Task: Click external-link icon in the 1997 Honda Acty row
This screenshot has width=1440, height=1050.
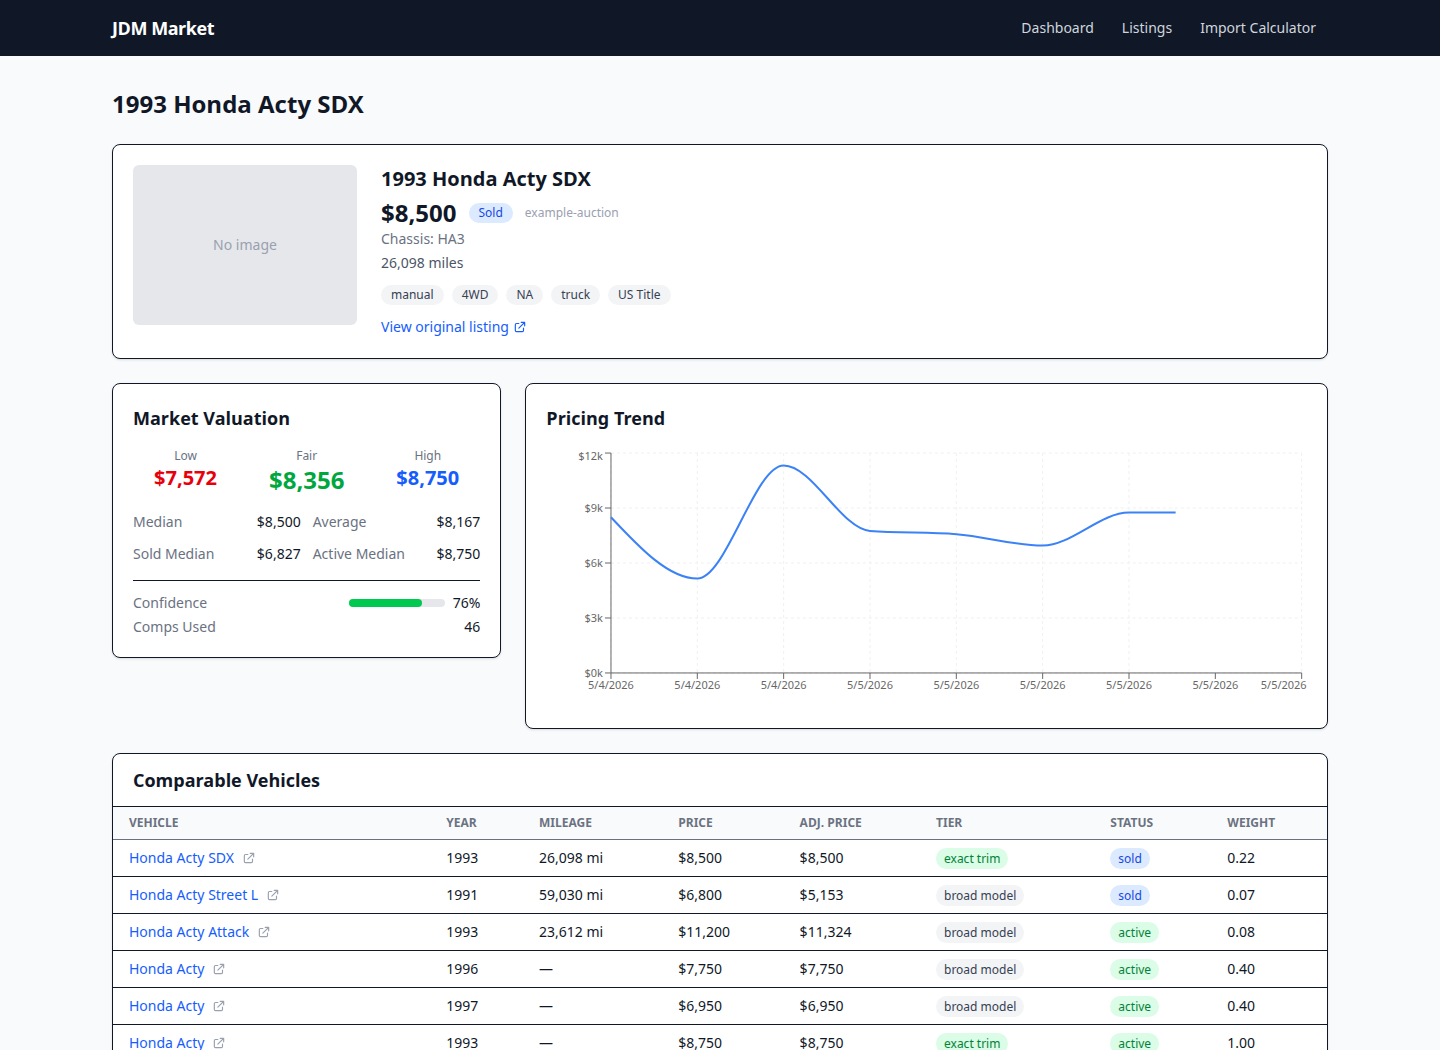Action: click(x=219, y=1006)
